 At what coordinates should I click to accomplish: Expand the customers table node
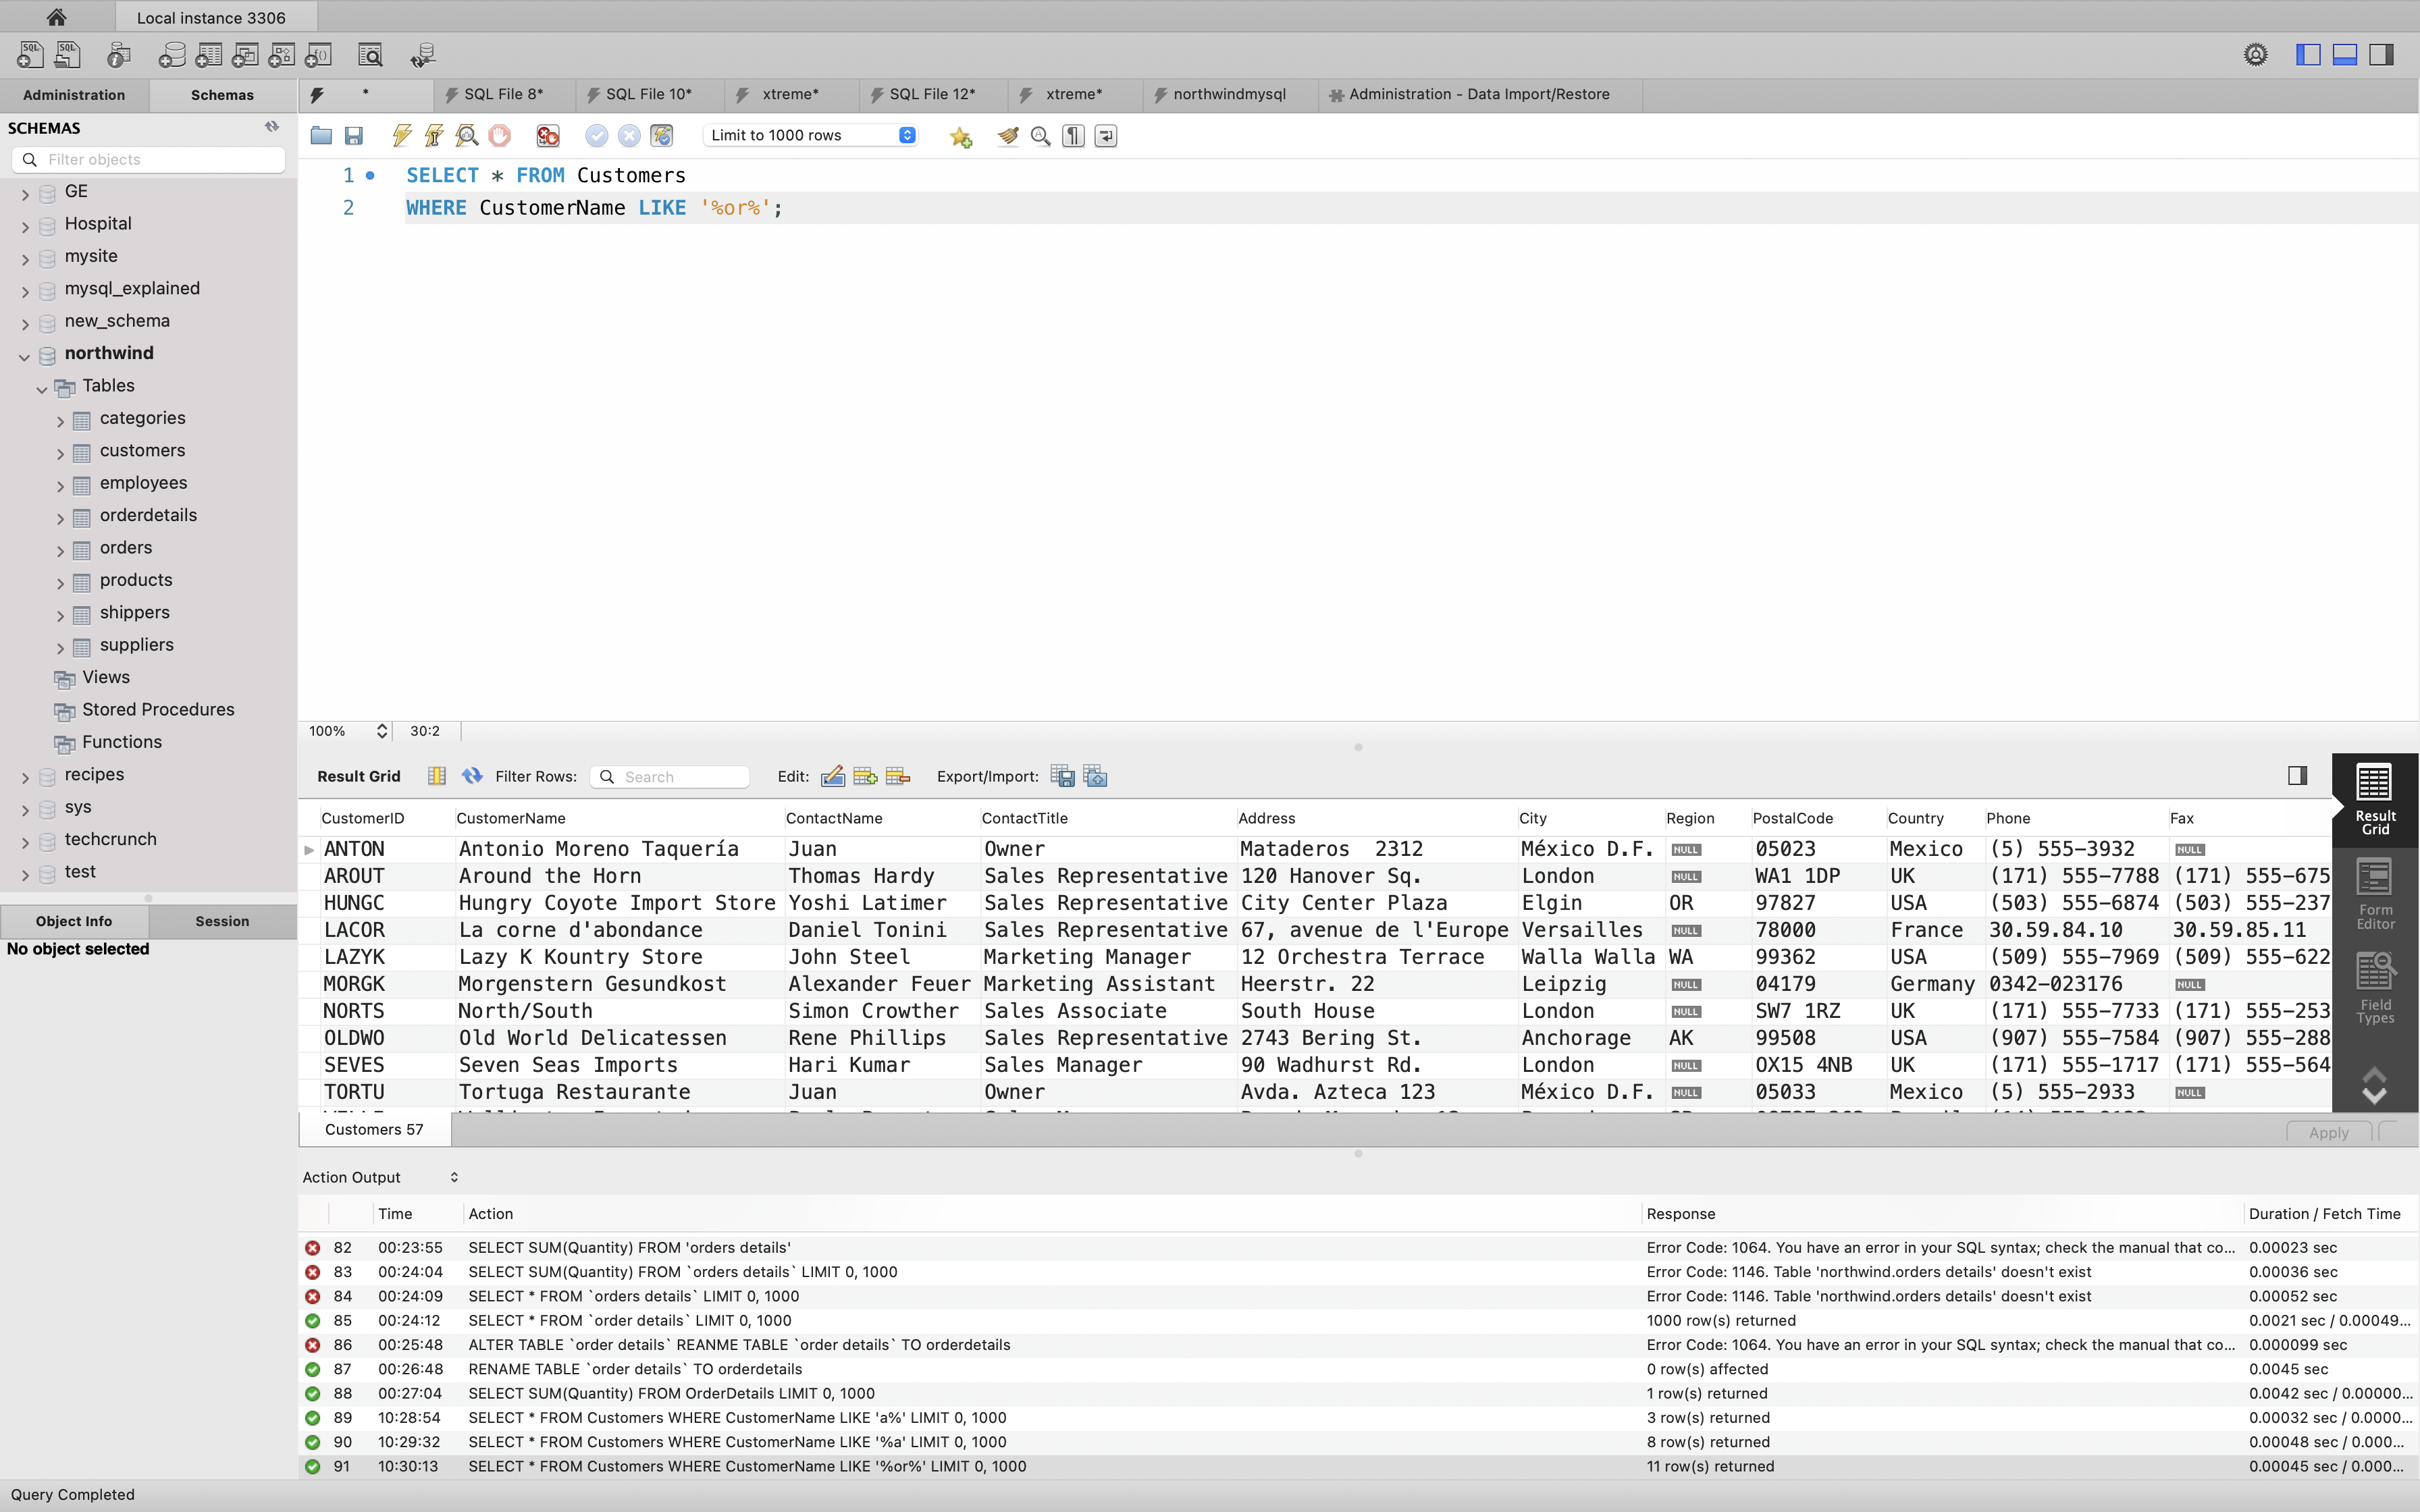[60, 453]
